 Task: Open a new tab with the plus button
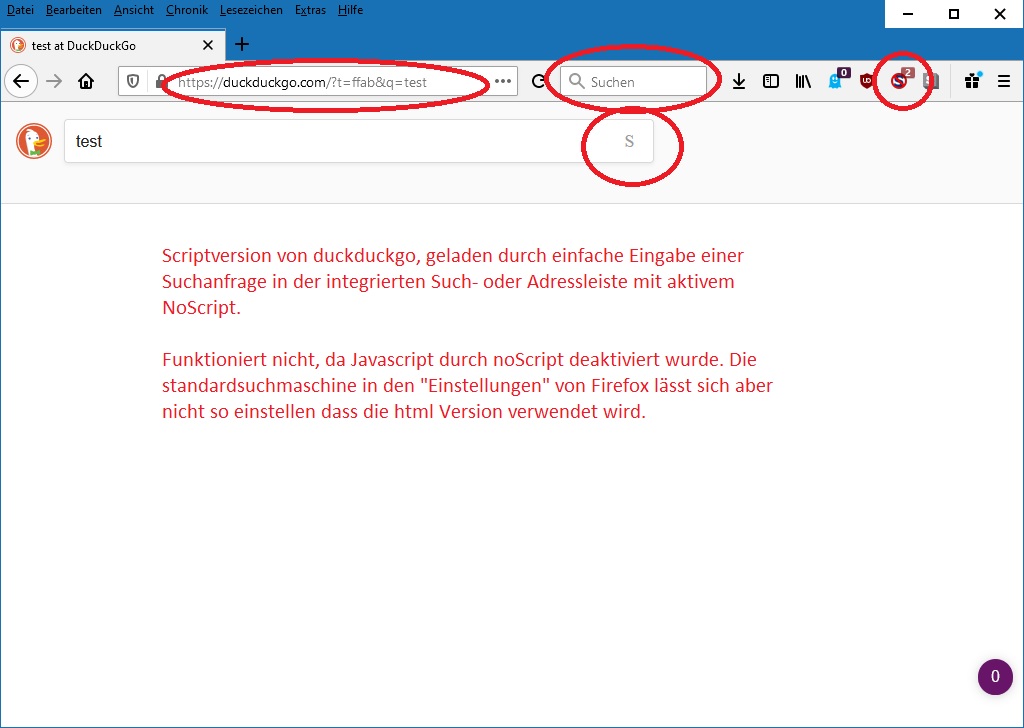pyautogui.click(x=242, y=44)
